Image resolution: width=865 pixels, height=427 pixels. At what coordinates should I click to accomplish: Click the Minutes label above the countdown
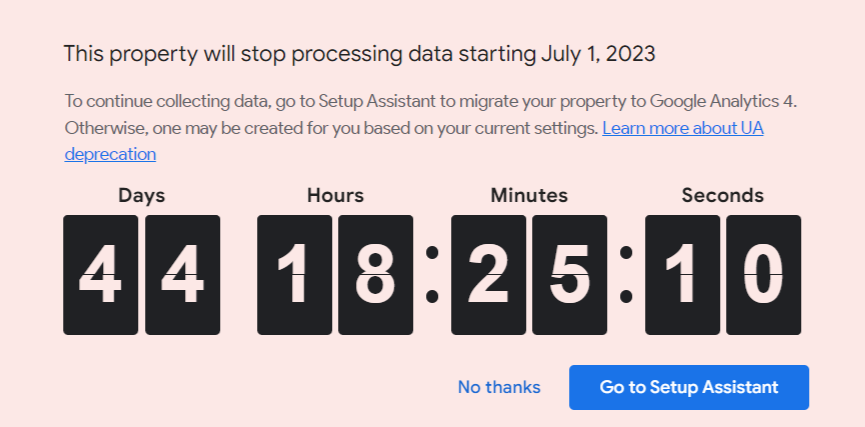[529, 196]
